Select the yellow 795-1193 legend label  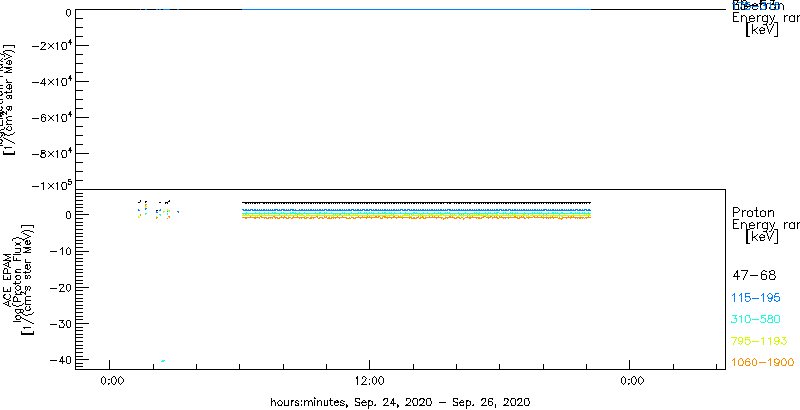(x=760, y=341)
